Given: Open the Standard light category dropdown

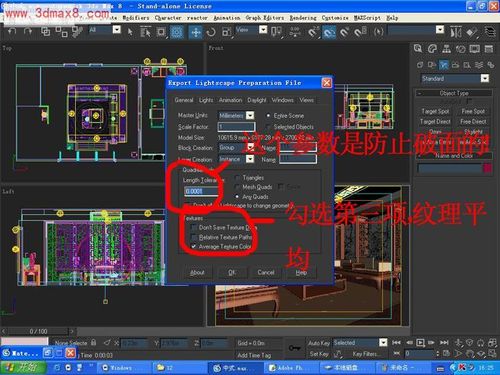Looking at the screenshot, I should click(x=485, y=78).
